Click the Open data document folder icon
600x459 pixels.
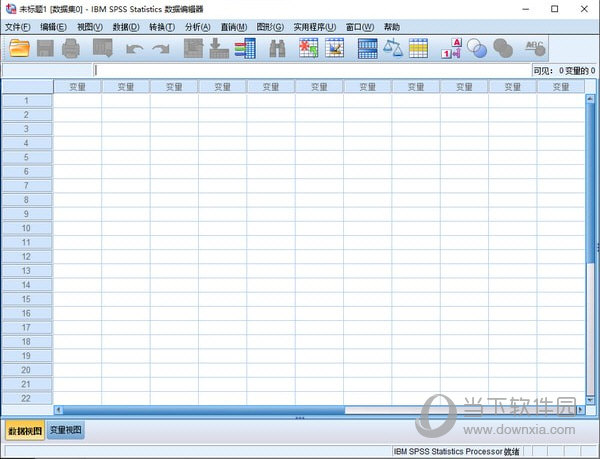pyautogui.click(x=19, y=49)
